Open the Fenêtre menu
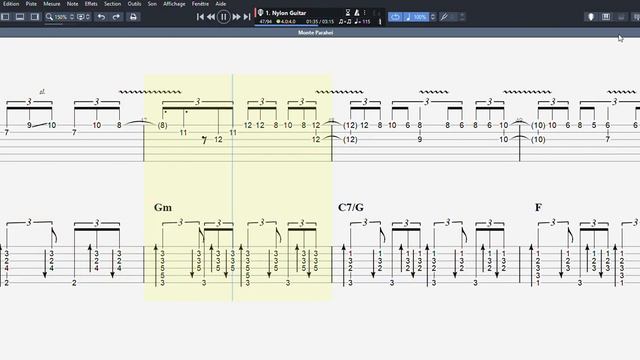Screen dimensions: 640x360 click(200, 4)
